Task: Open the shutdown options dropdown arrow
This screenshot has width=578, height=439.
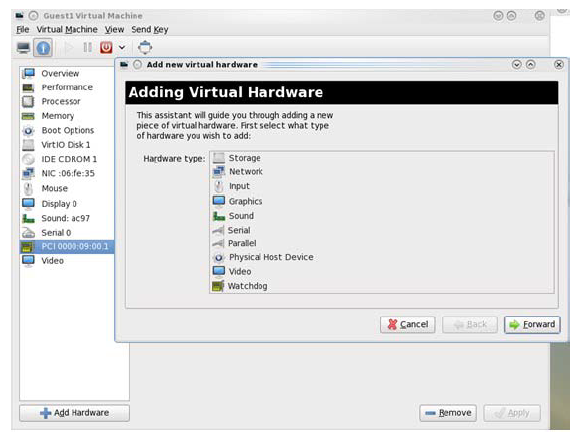Action: coord(122,48)
